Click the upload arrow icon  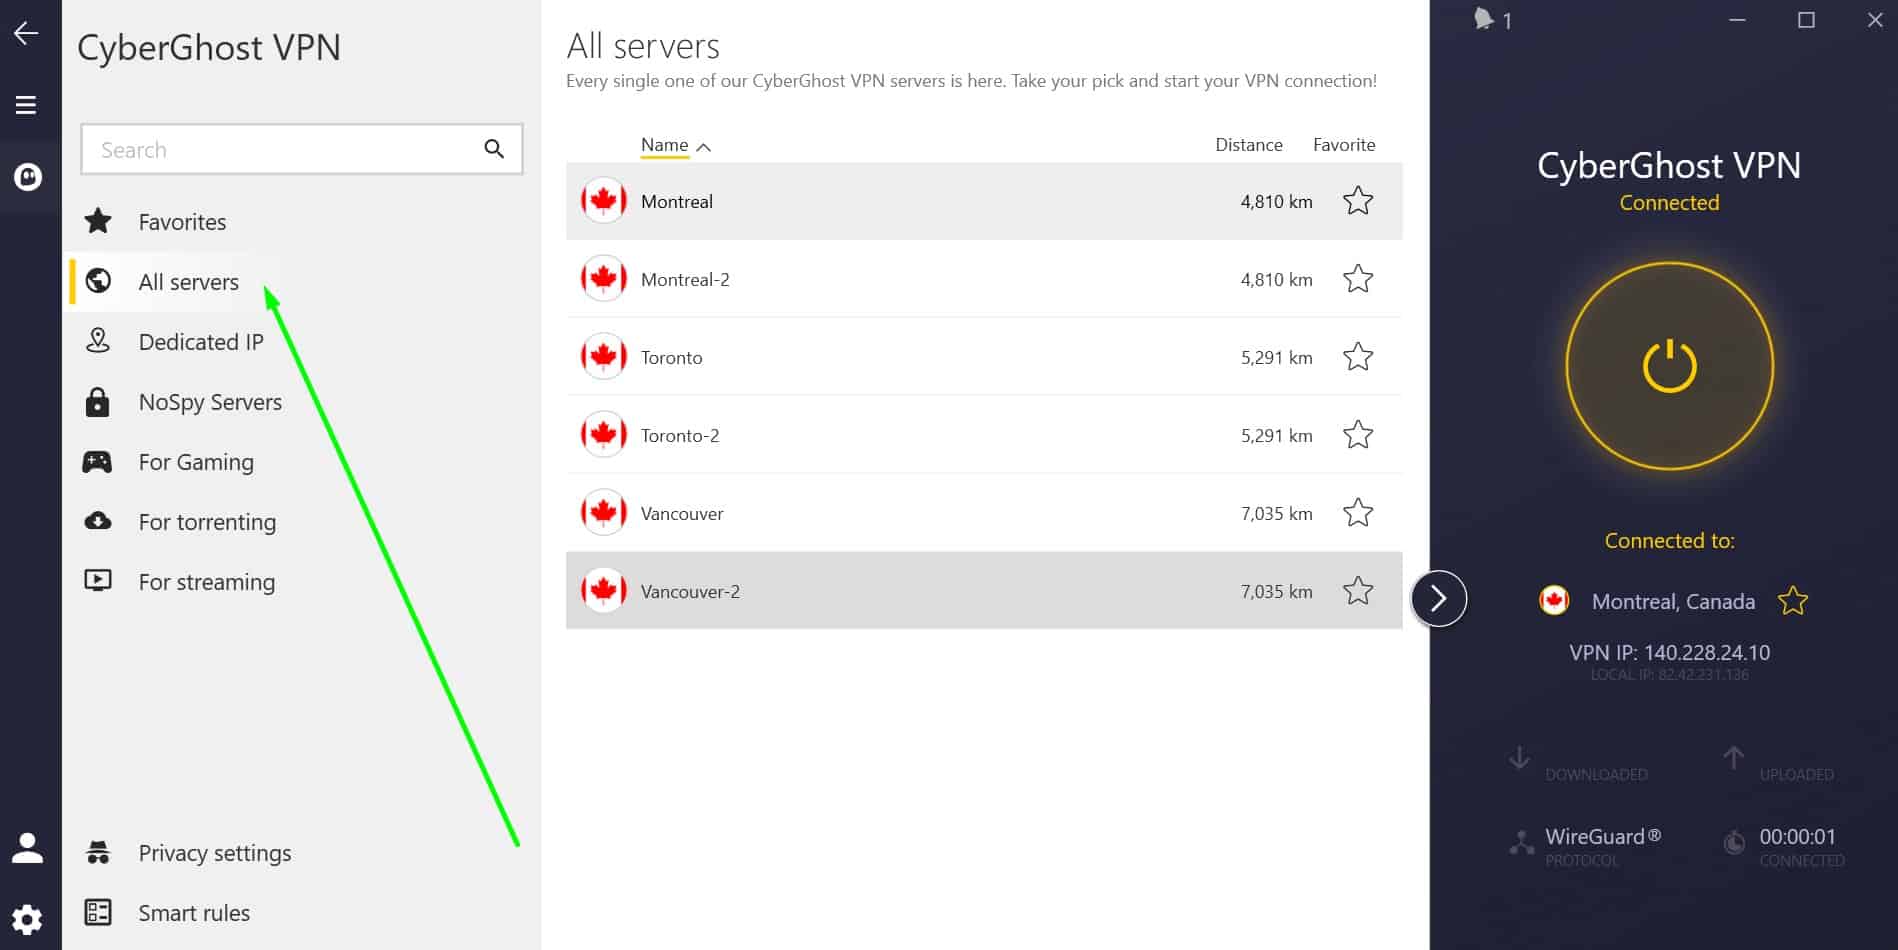click(x=1733, y=758)
